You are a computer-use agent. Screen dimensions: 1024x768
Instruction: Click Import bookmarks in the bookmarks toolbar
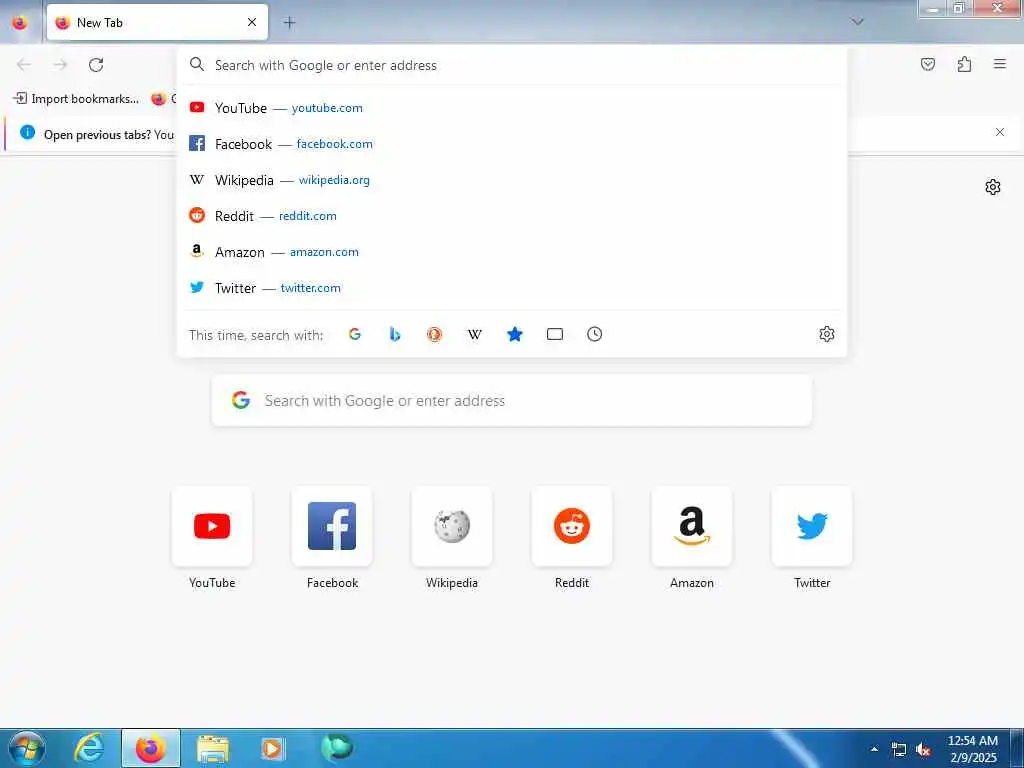76,99
